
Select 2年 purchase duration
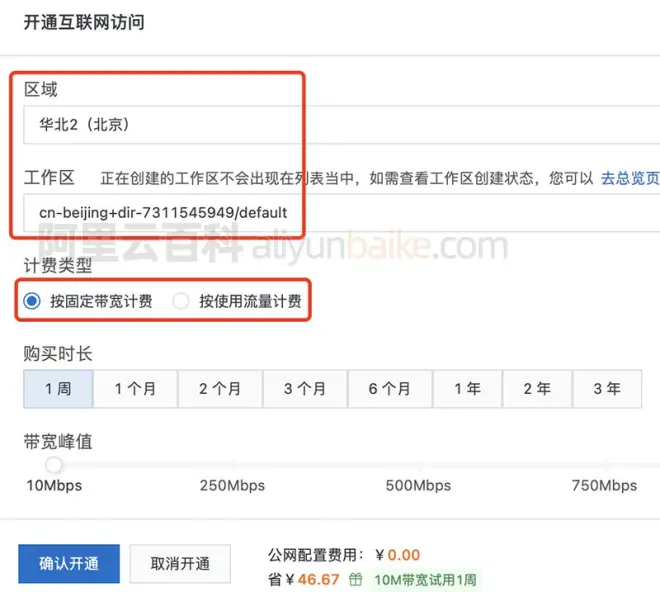(537, 389)
